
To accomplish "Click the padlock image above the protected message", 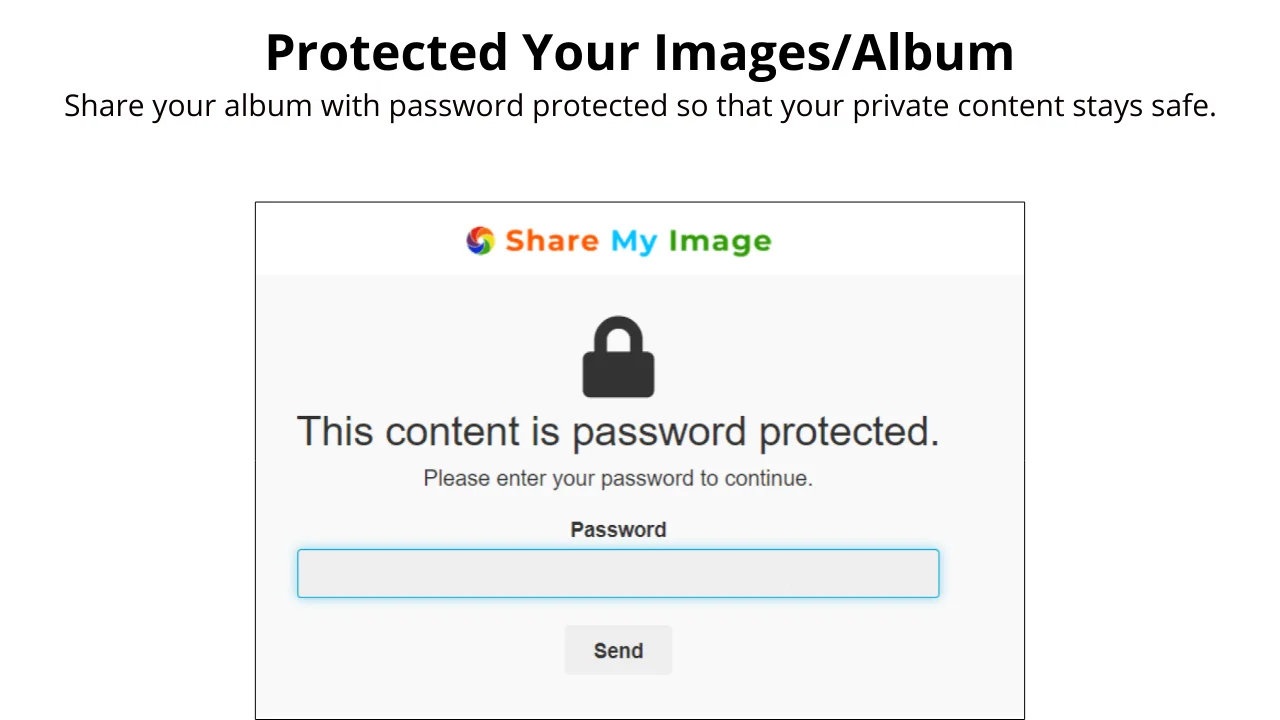I will pyautogui.click(x=618, y=357).
